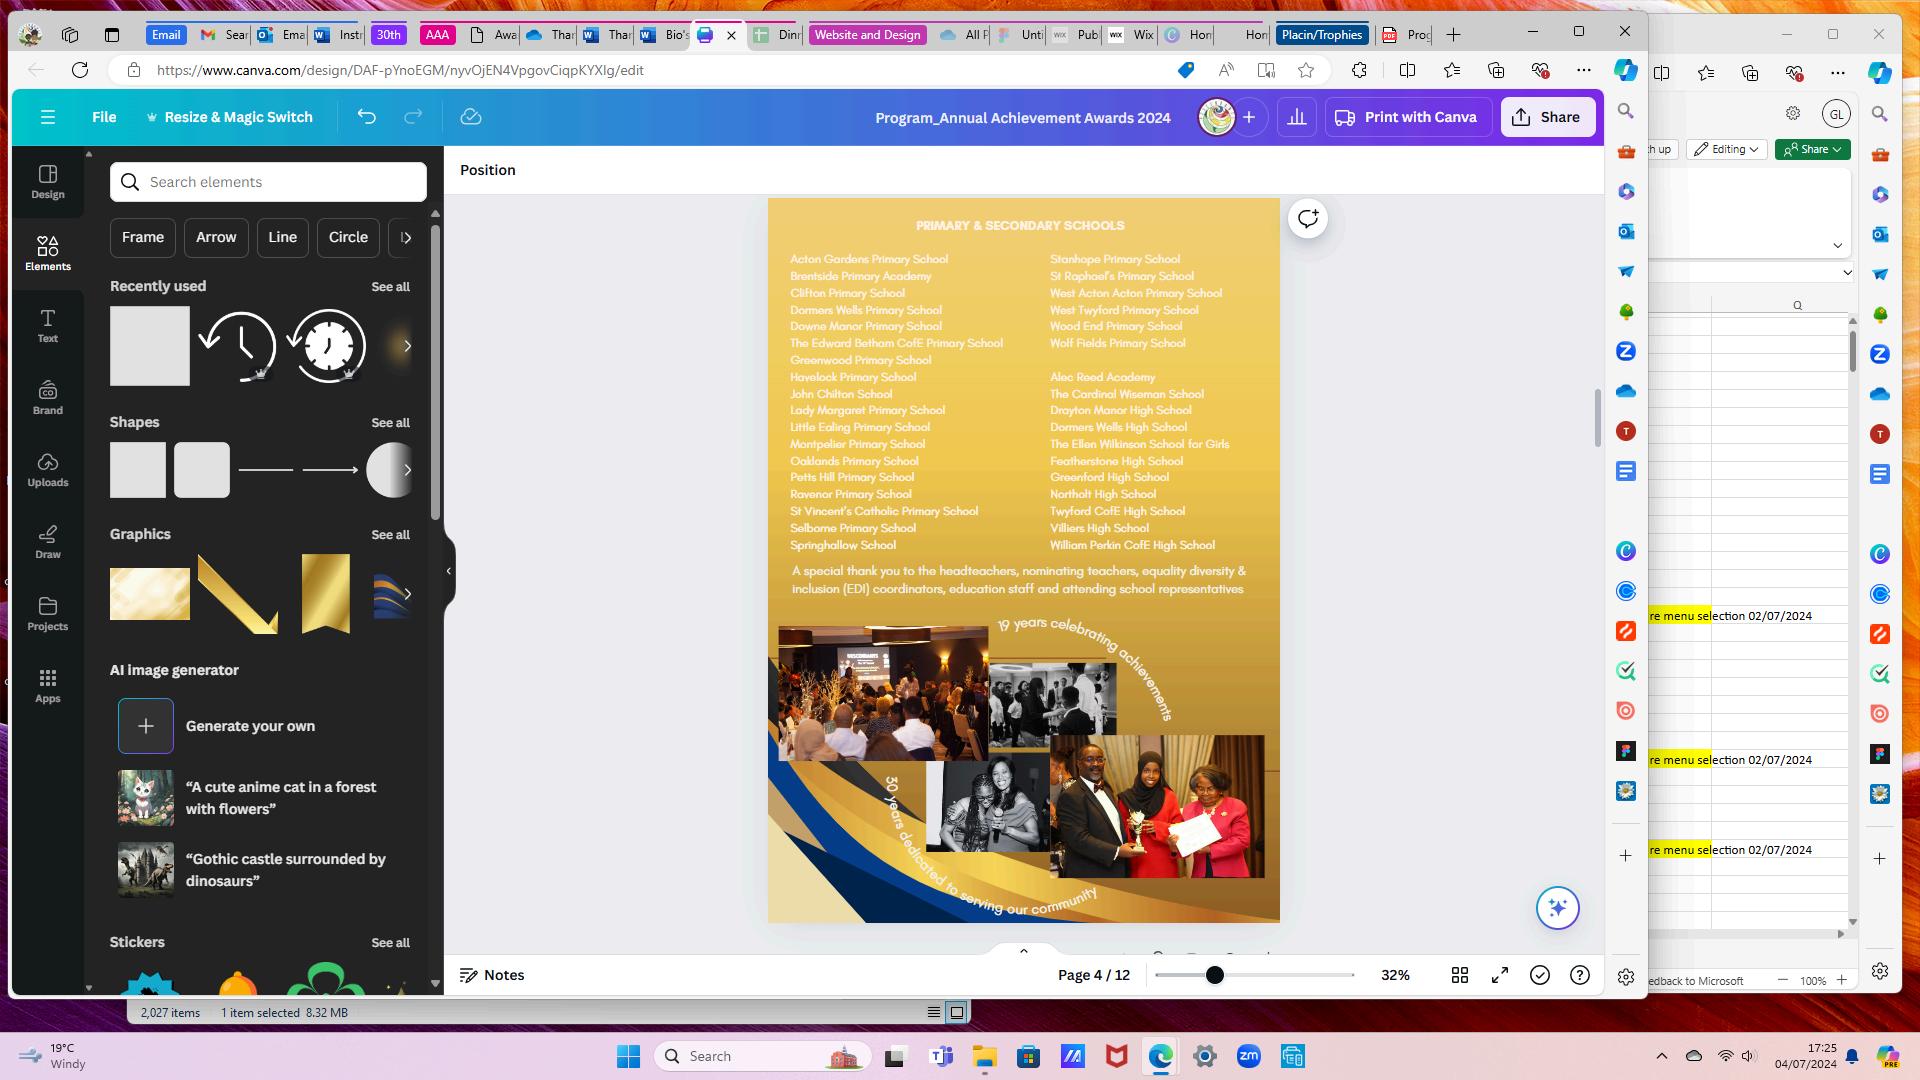Adjust the zoom level slider
Viewport: 1920px width, 1080px height.
click(x=1214, y=975)
